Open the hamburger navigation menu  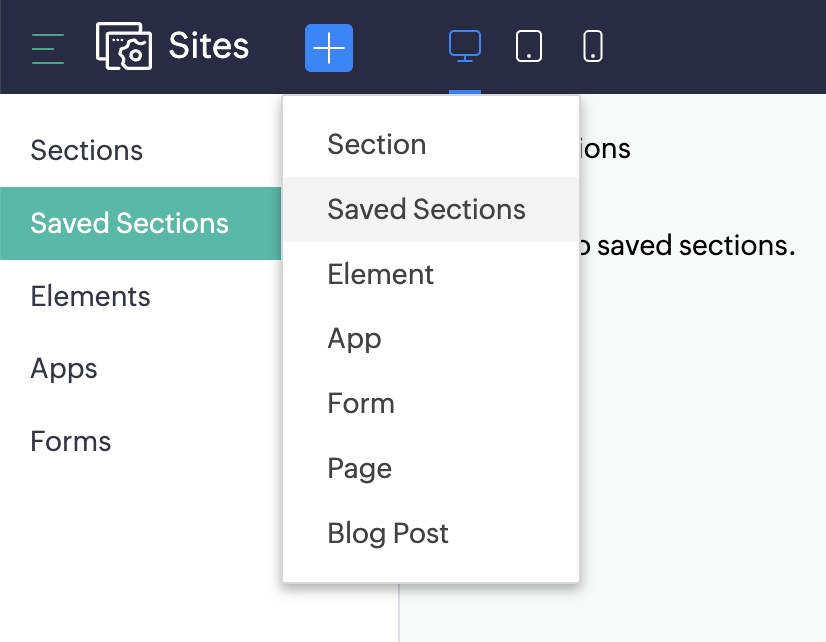(x=48, y=47)
